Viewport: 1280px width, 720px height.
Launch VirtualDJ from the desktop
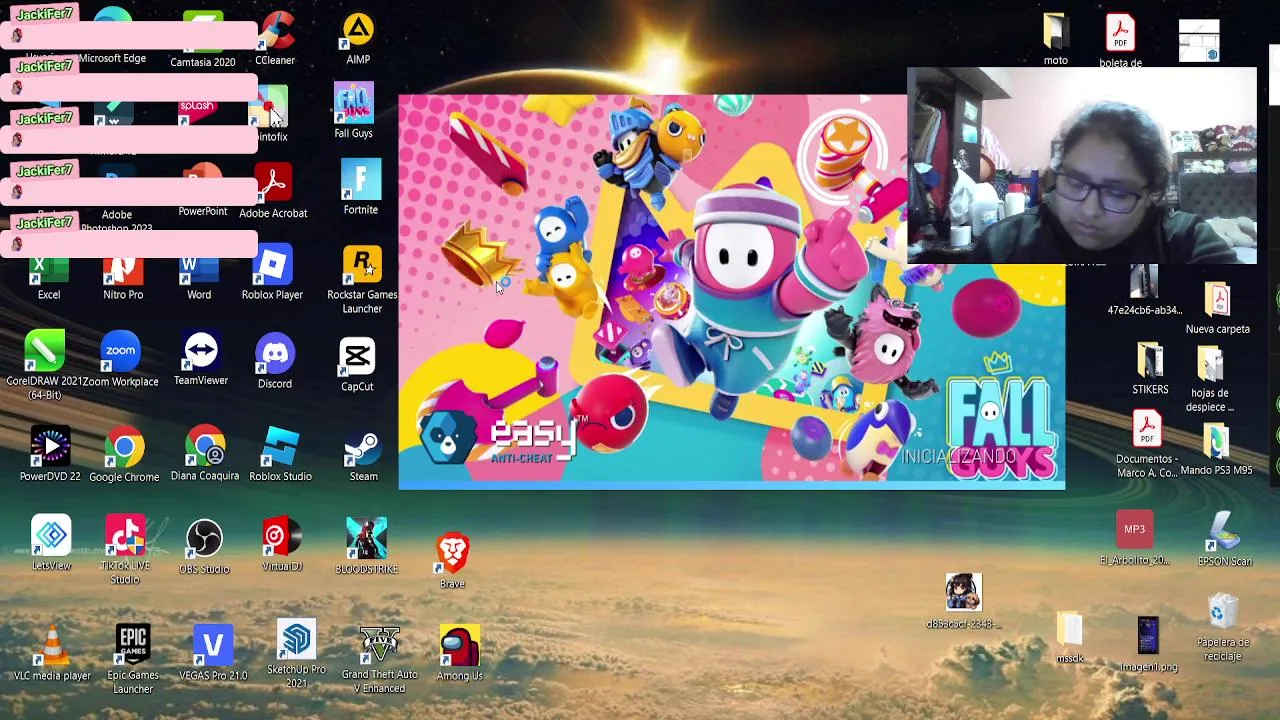[282, 545]
